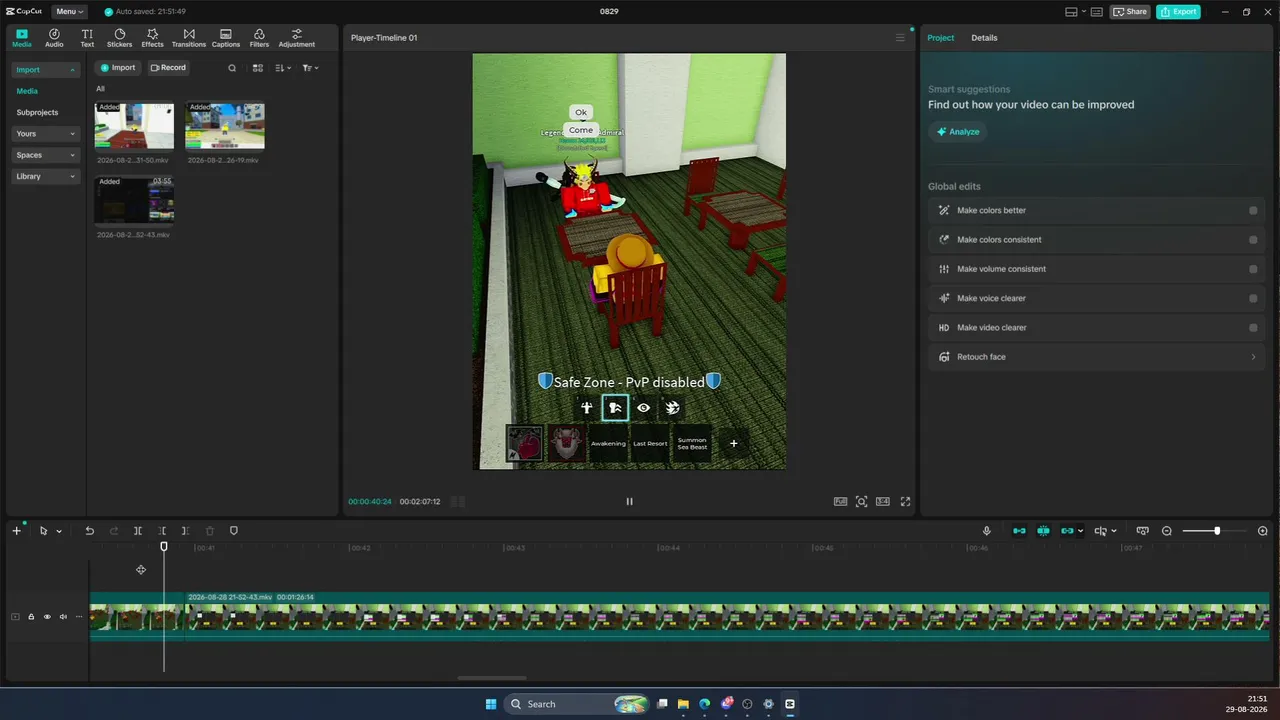
Task: Enable Make colors consistent
Action: [x=1253, y=240]
